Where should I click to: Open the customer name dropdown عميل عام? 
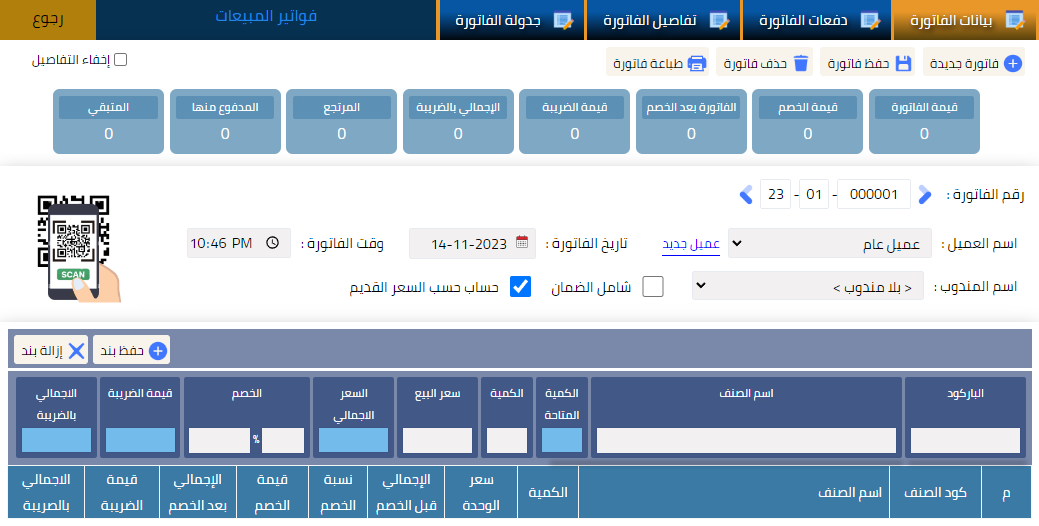point(829,243)
